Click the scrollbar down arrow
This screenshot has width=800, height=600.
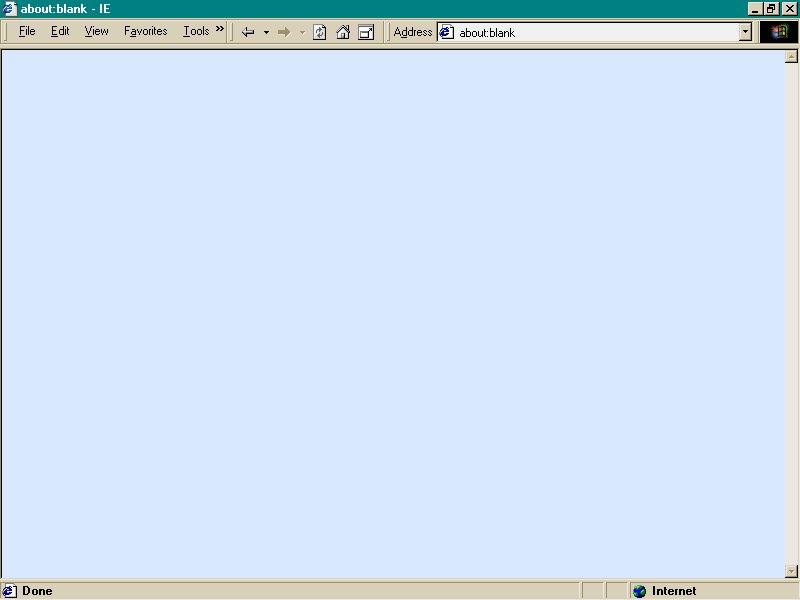pyautogui.click(x=791, y=571)
